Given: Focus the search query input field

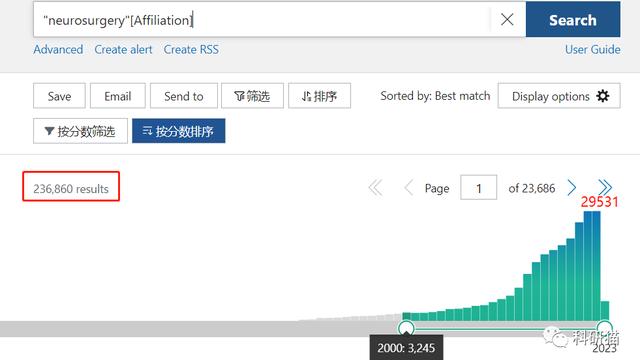Looking at the screenshot, I should [x=262, y=20].
